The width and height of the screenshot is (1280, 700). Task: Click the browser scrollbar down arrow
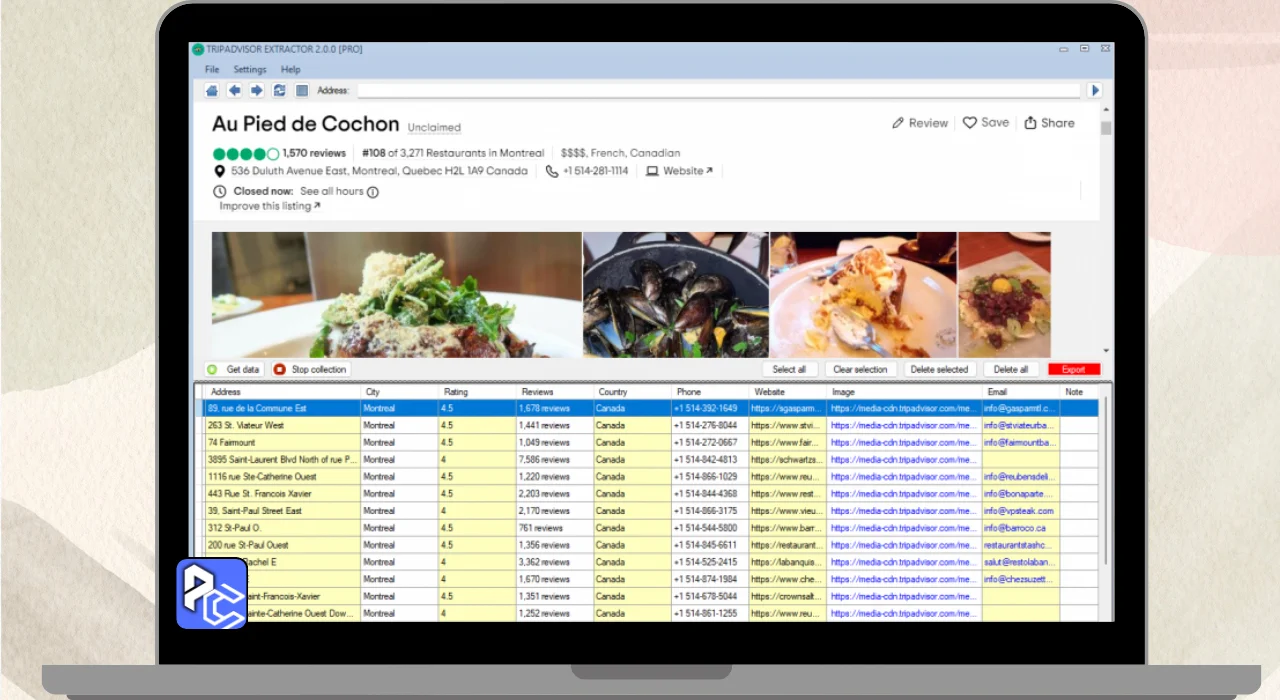tap(1106, 351)
